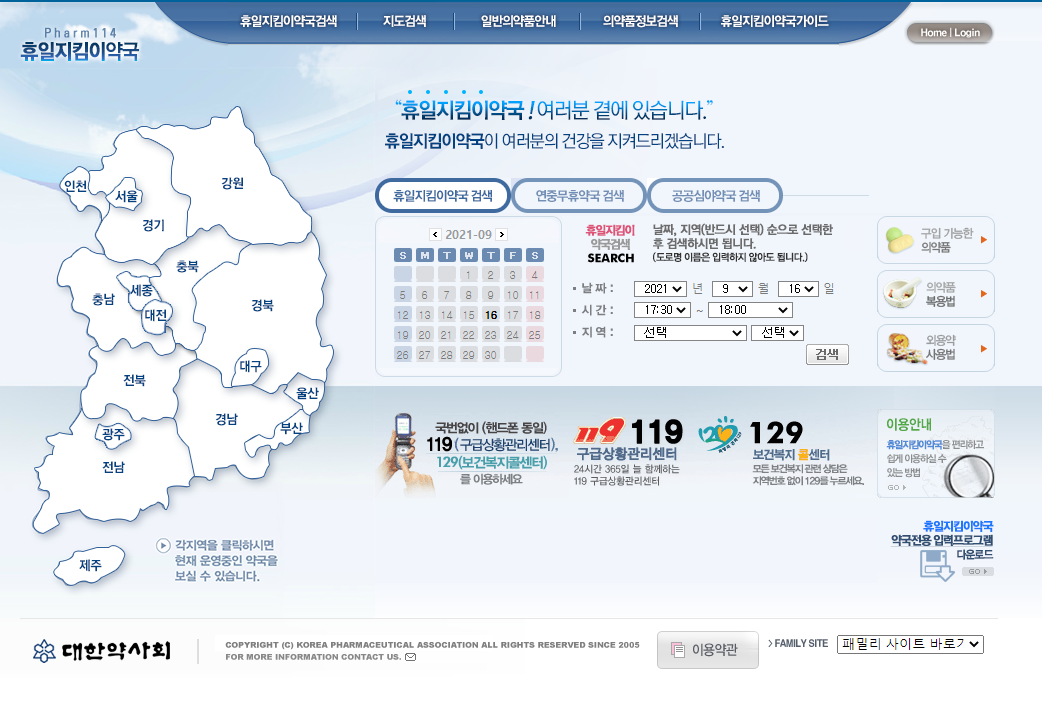Click the 이용약관 button
Screen dimensions: 1042x710
pyautogui.click(x=708, y=650)
